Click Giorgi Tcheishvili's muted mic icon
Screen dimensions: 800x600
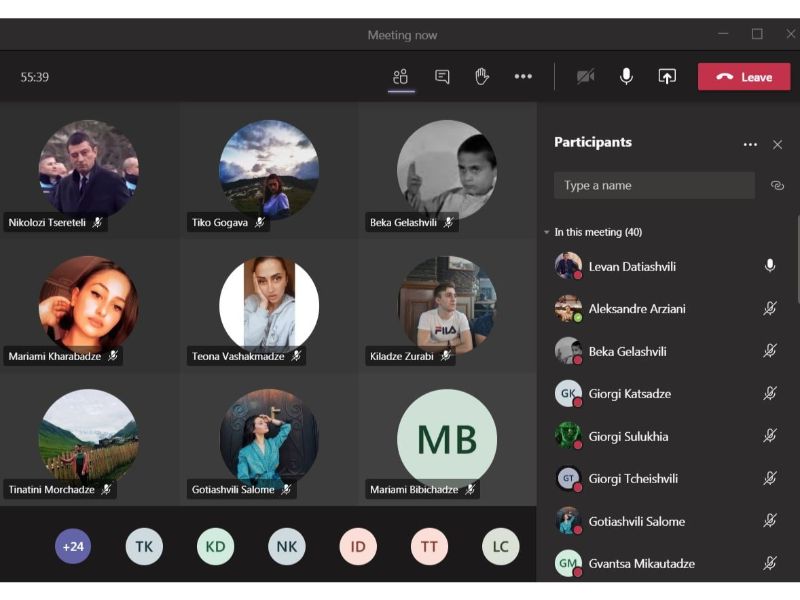click(x=770, y=478)
